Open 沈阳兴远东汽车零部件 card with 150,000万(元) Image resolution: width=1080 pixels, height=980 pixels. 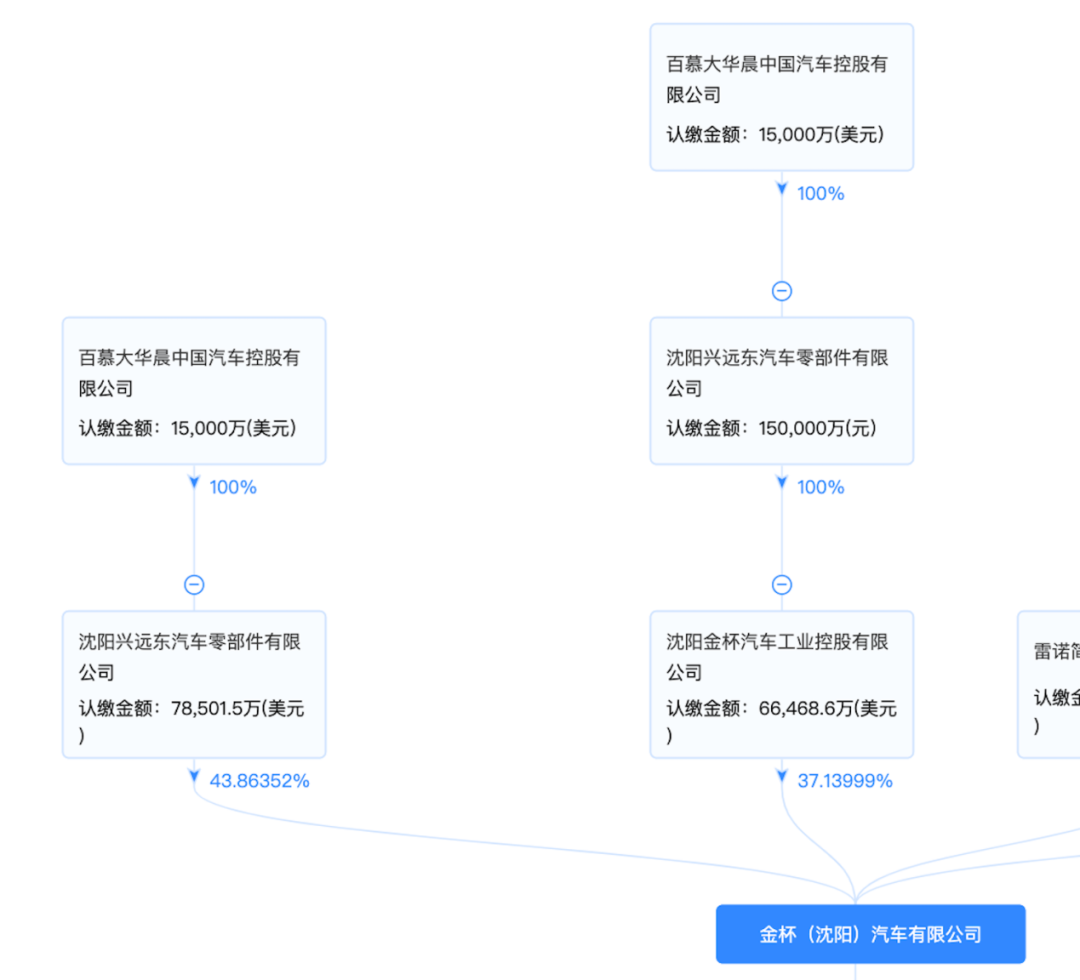click(x=782, y=390)
